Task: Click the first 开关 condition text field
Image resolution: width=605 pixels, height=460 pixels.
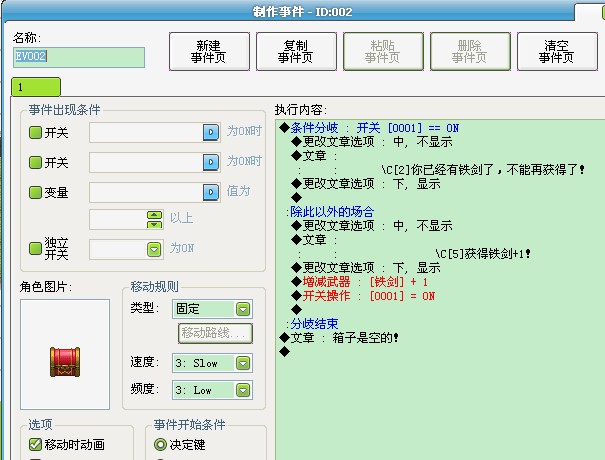Action: 146,132
